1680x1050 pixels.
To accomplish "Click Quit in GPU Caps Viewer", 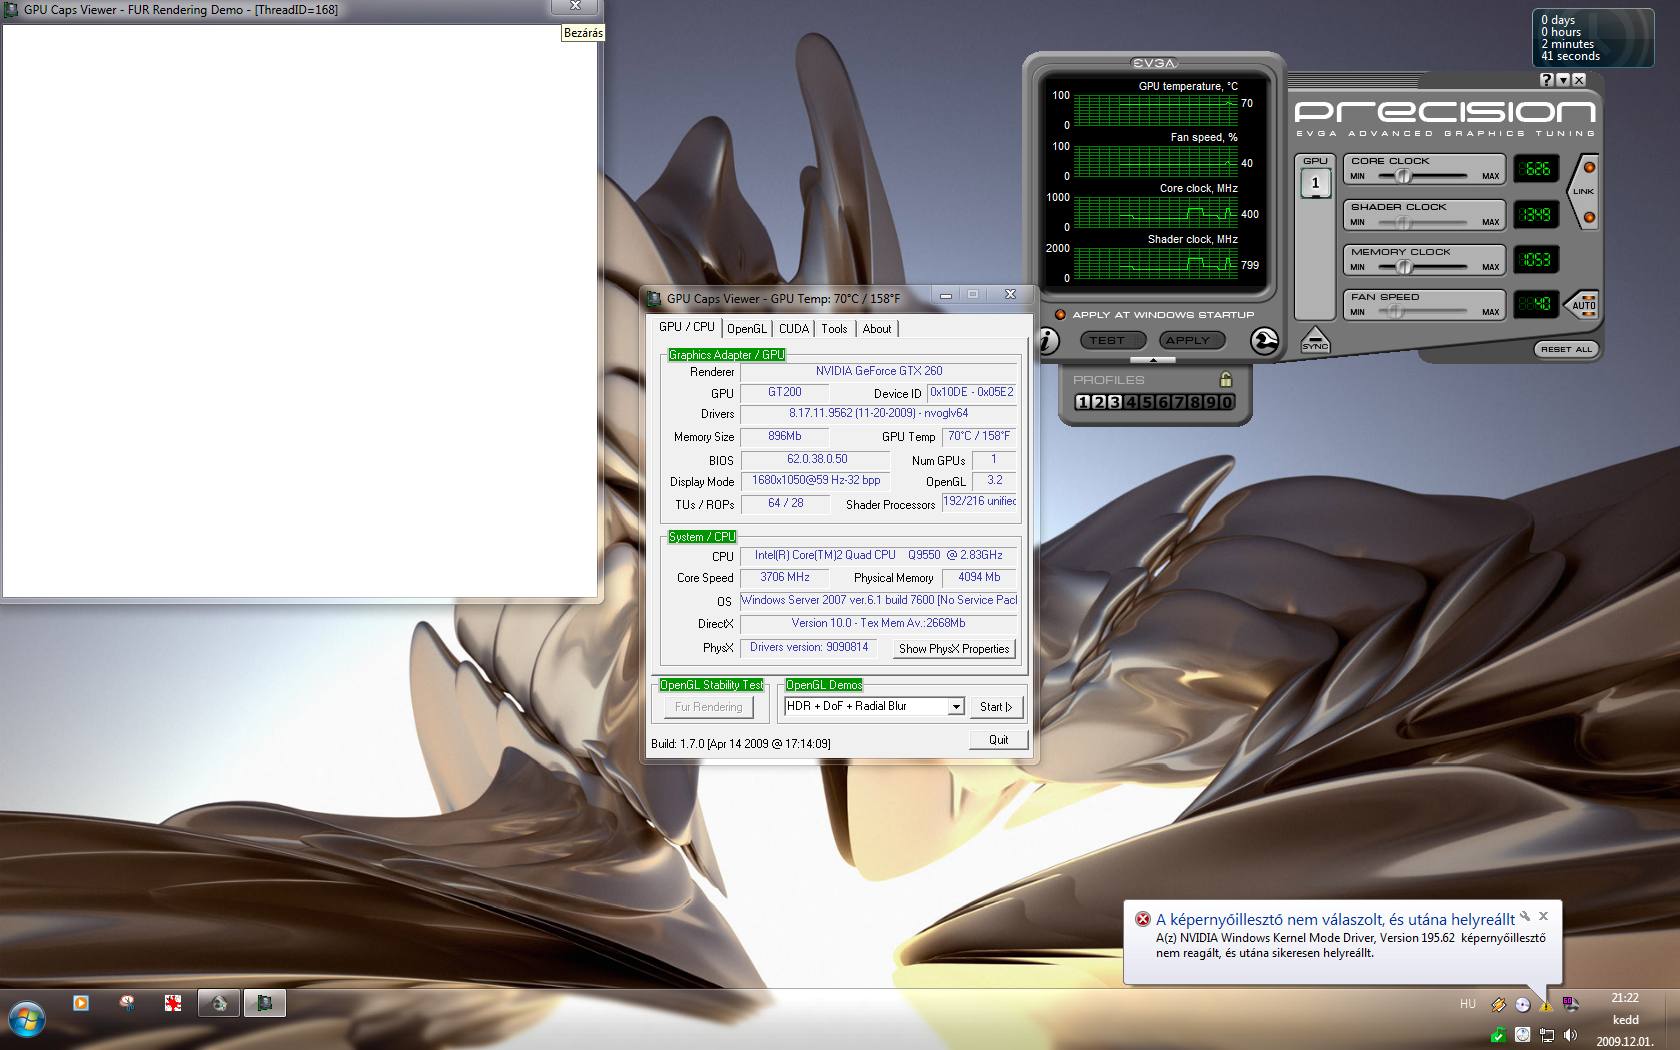I will (998, 740).
